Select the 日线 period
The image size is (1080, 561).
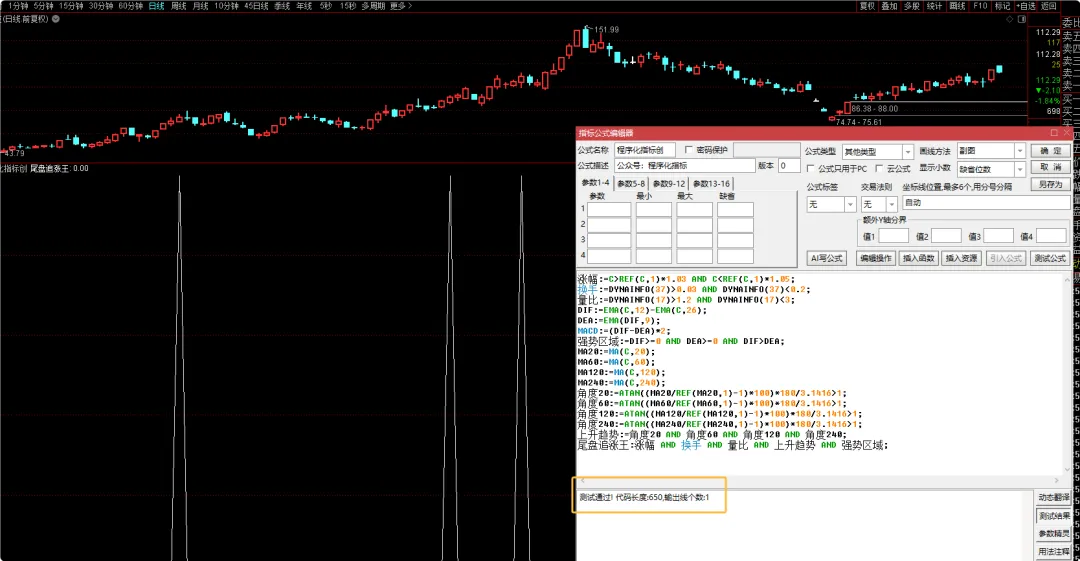(156, 6)
